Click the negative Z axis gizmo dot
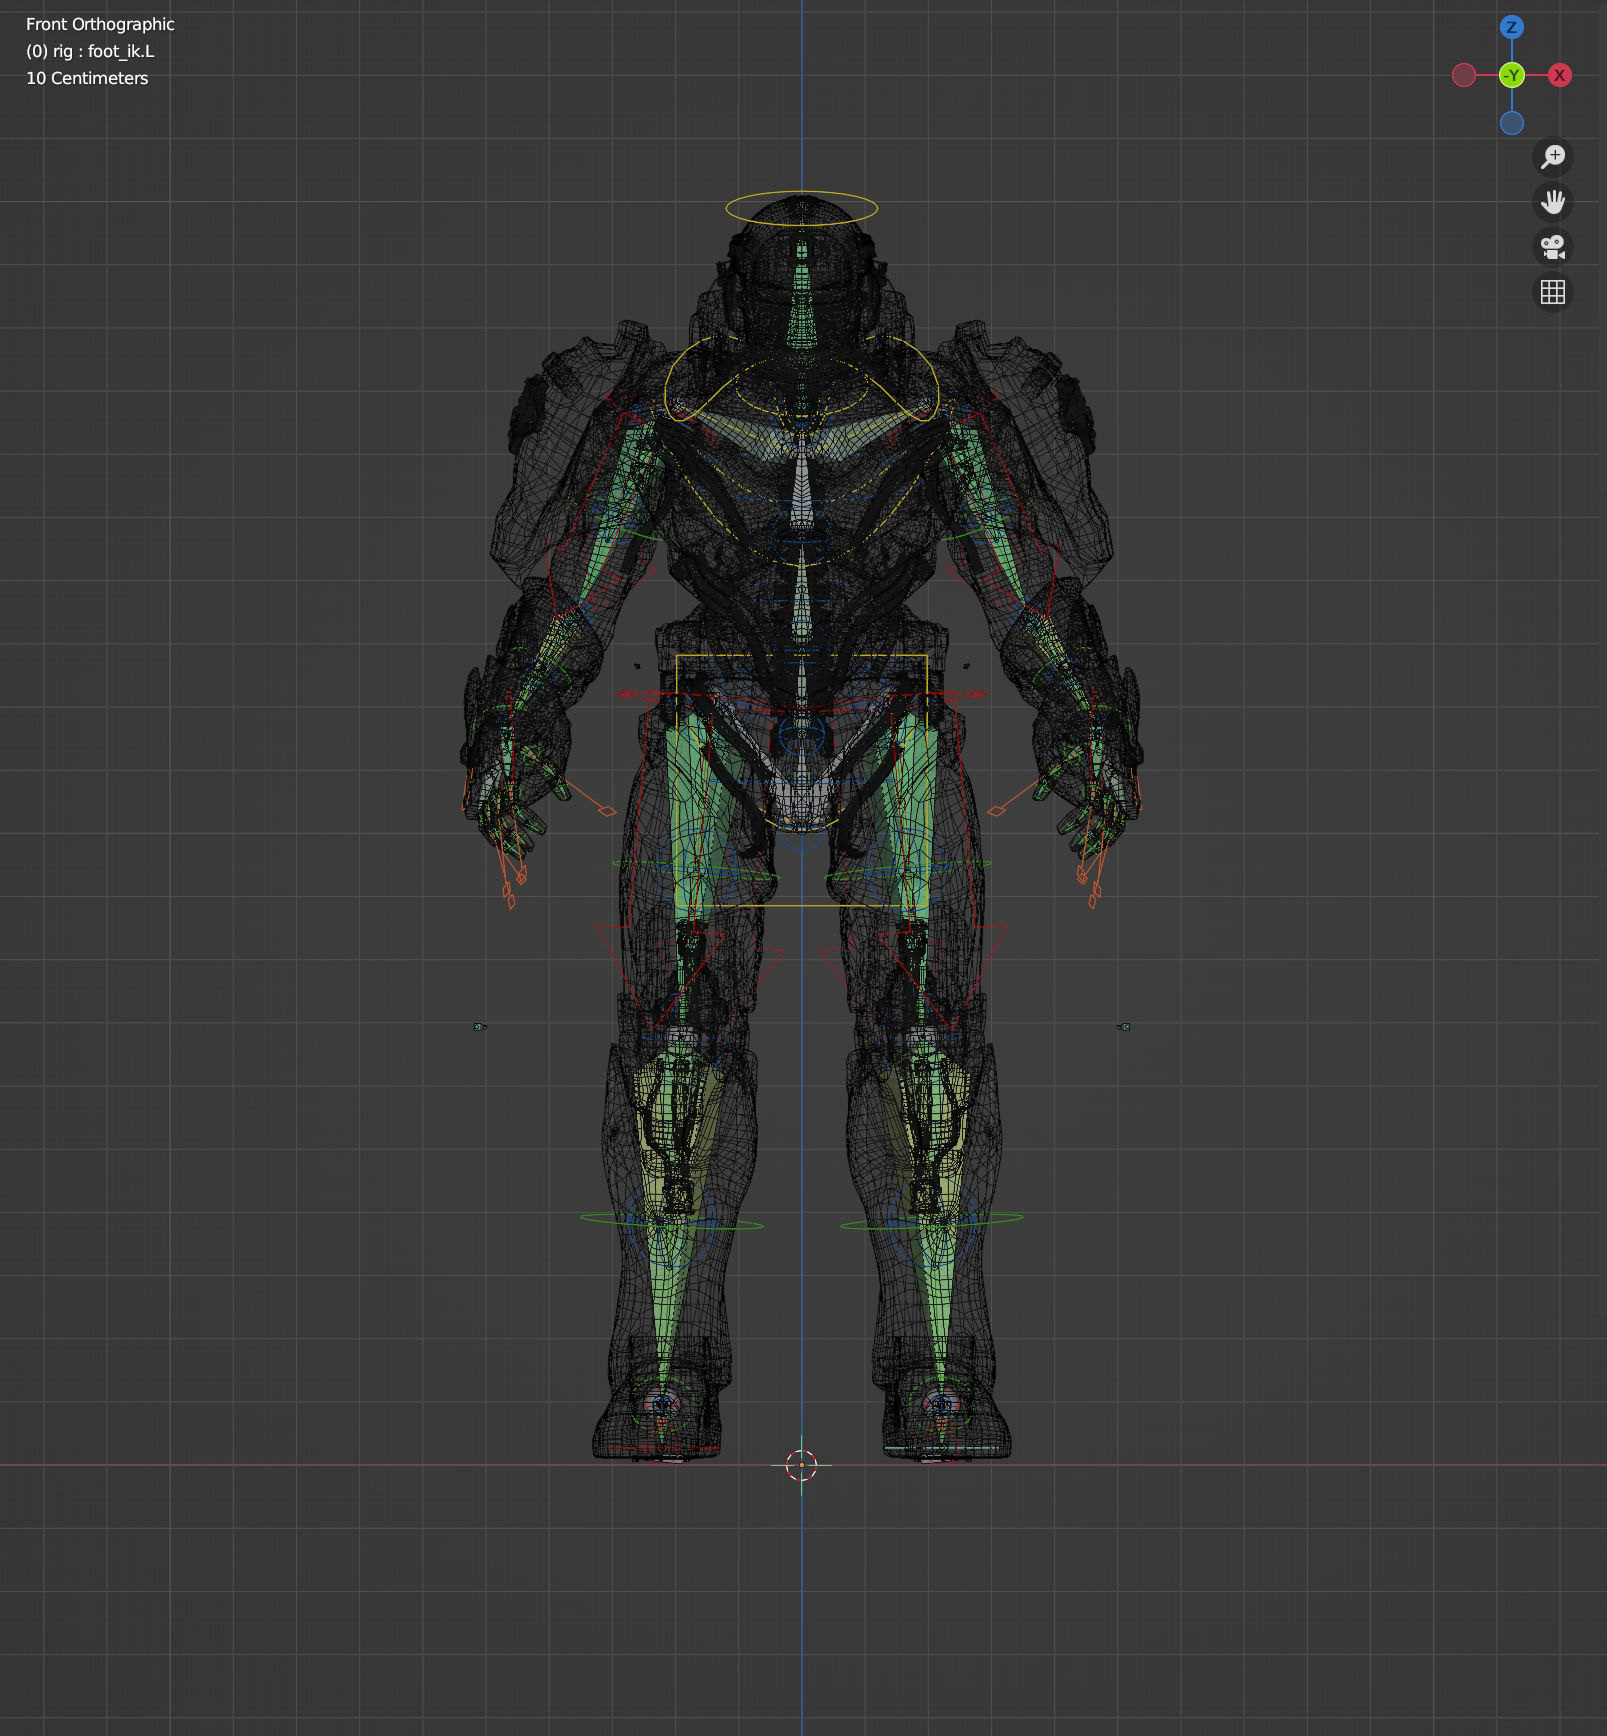The height and width of the screenshot is (1736, 1607). click(x=1511, y=123)
